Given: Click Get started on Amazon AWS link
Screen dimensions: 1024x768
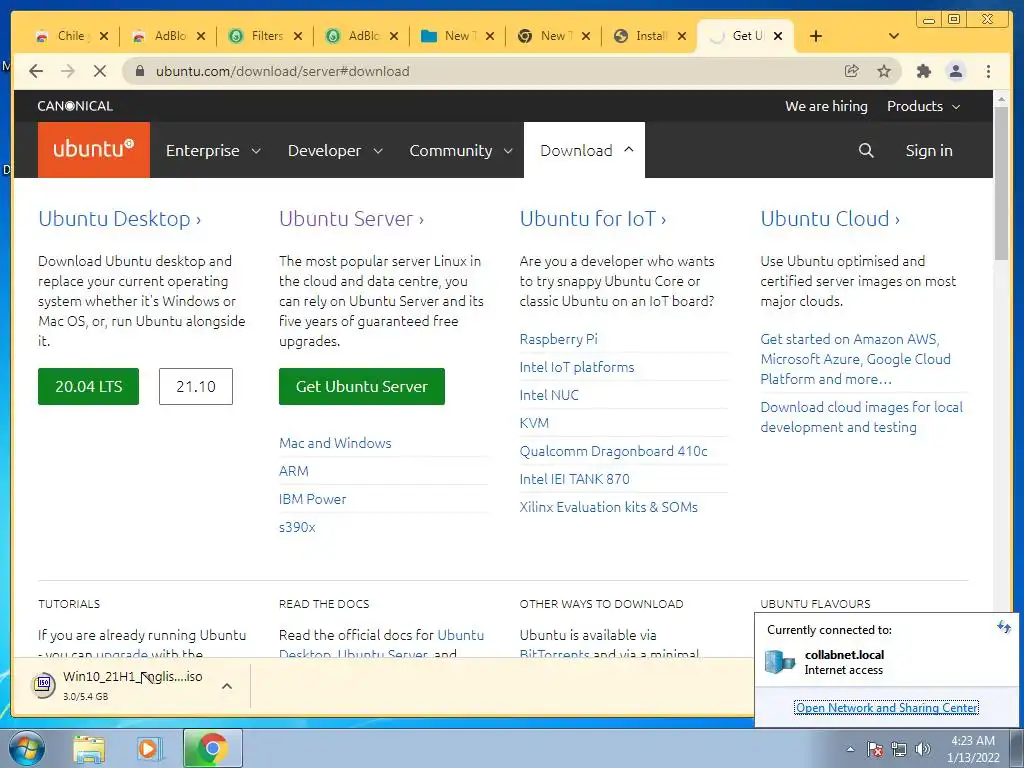Looking at the screenshot, I should (856, 359).
